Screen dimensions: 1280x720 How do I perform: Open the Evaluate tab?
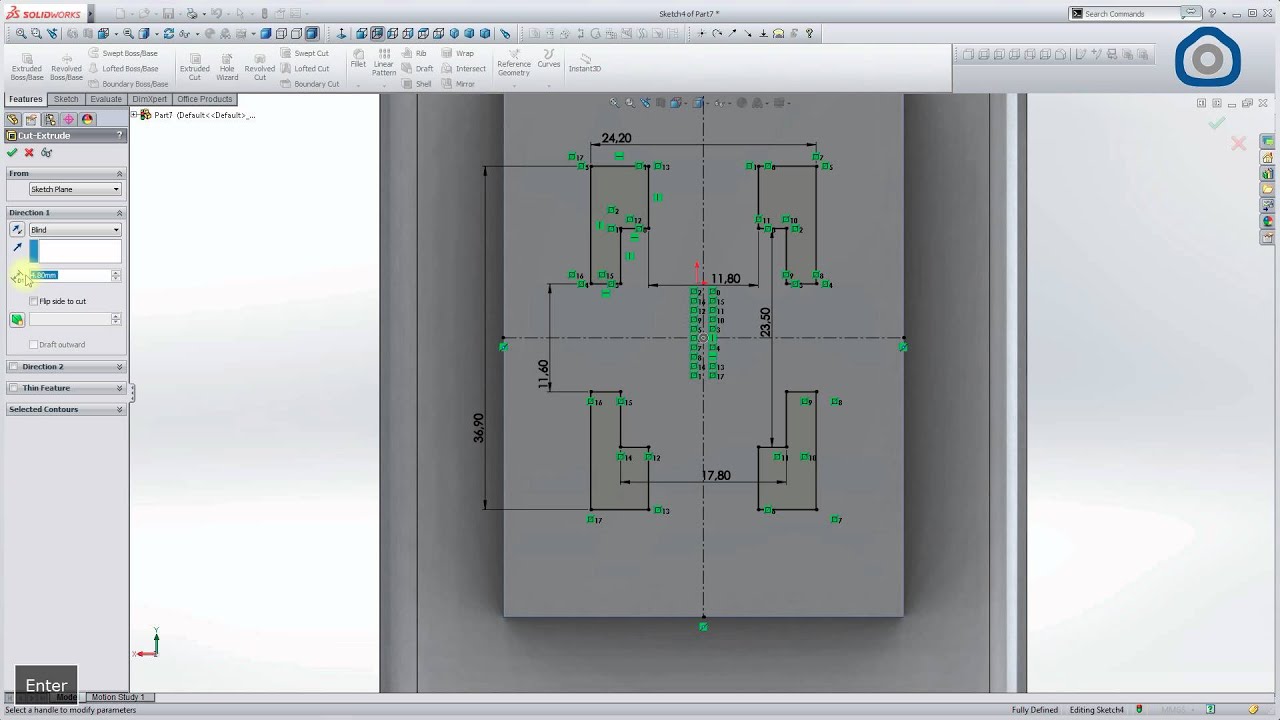click(106, 99)
